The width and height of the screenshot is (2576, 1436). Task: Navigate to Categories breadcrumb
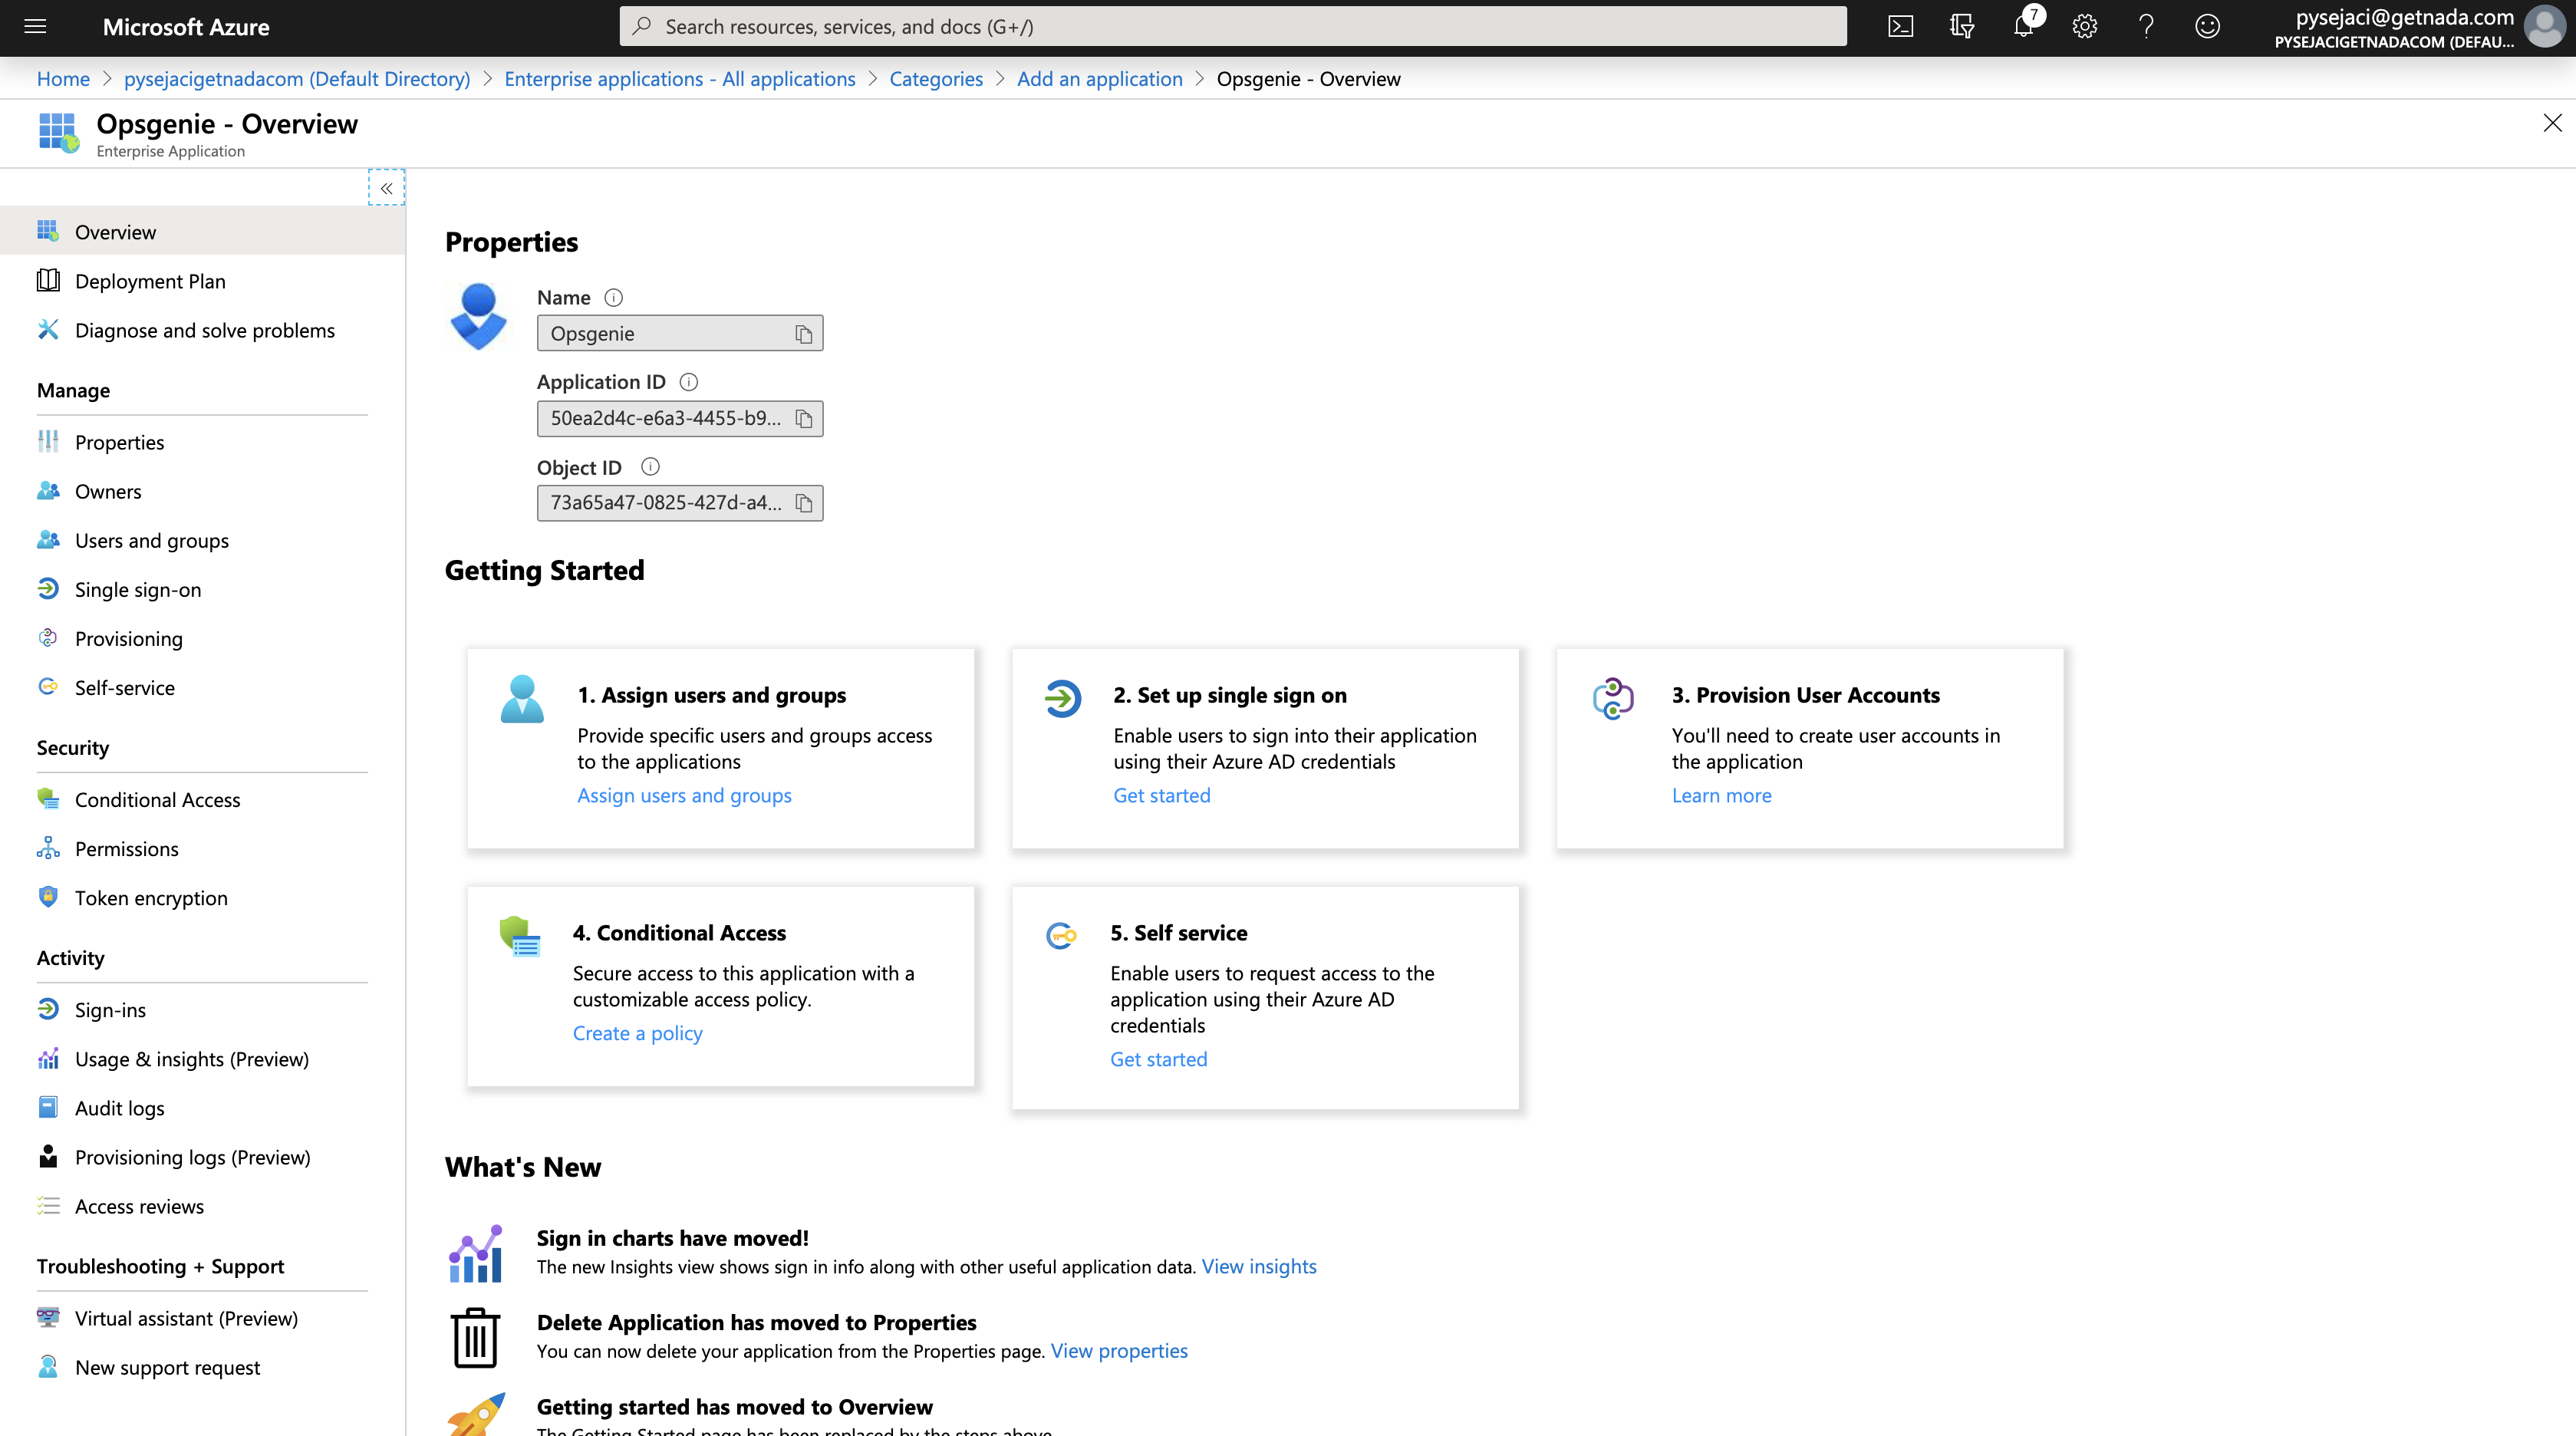click(x=935, y=79)
